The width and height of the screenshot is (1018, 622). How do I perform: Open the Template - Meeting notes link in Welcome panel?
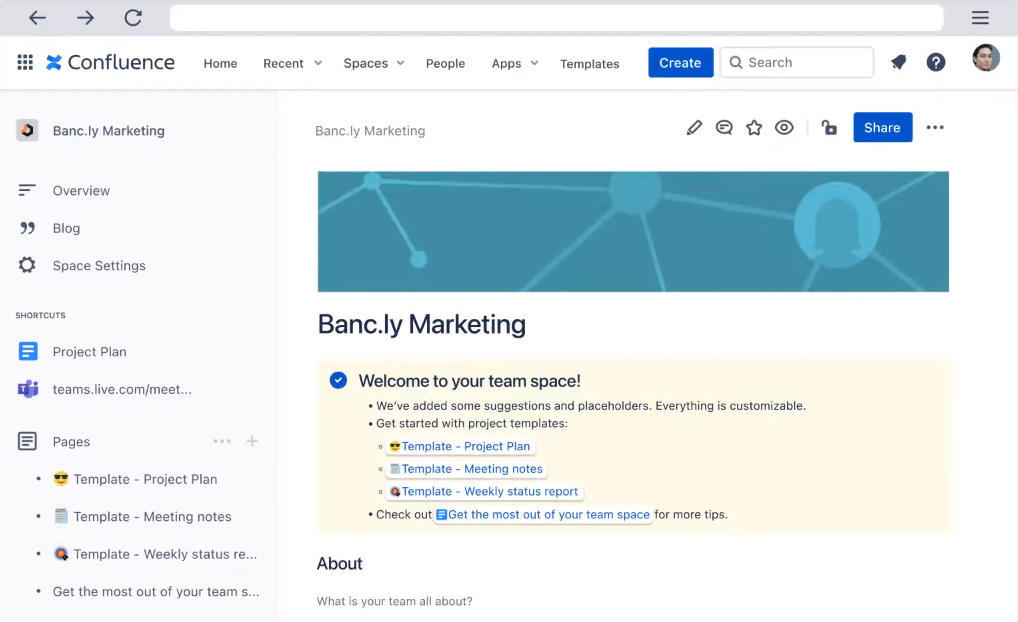click(466, 469)
